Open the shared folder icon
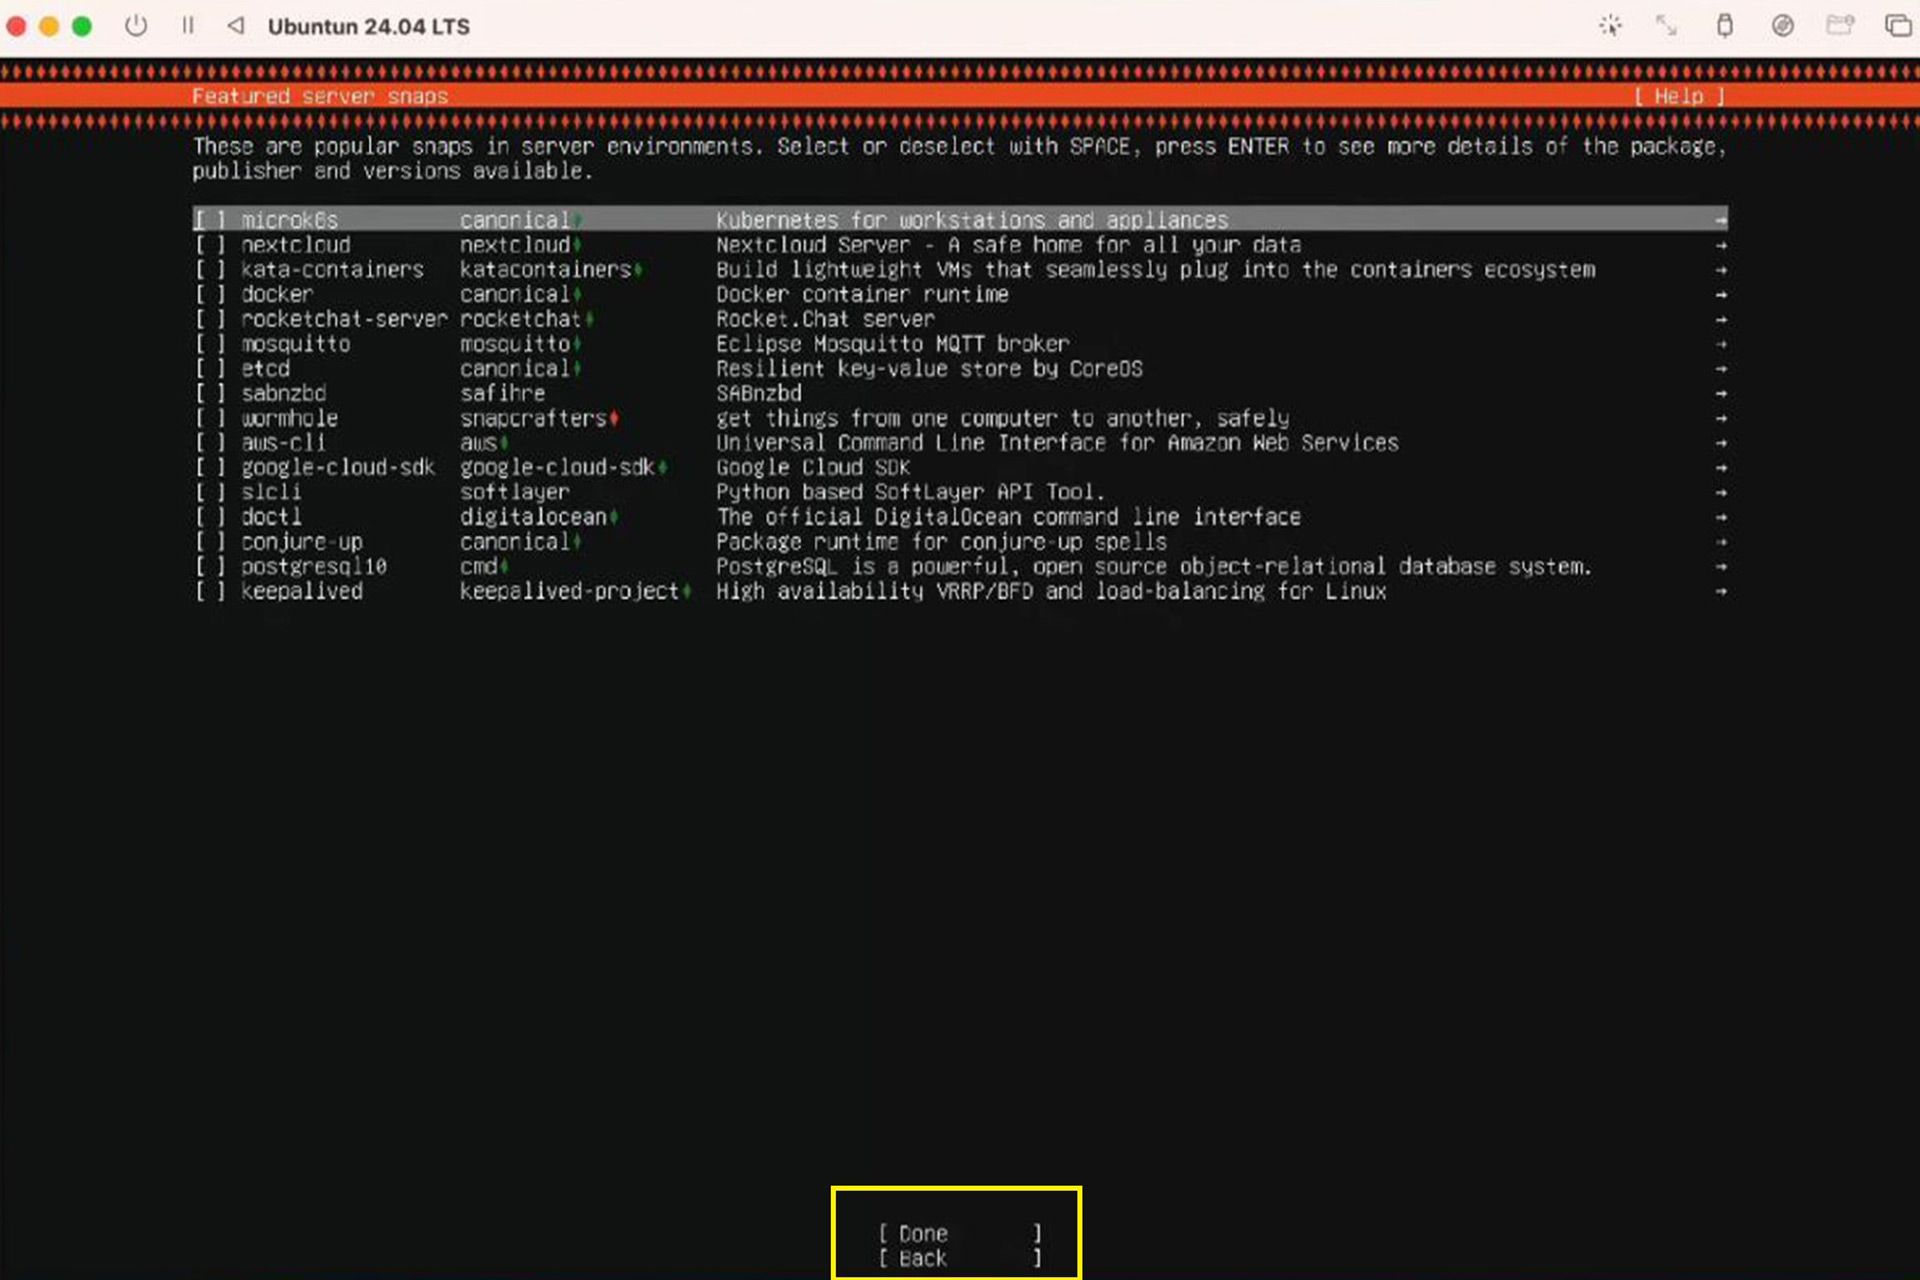 click(1840, 26)
